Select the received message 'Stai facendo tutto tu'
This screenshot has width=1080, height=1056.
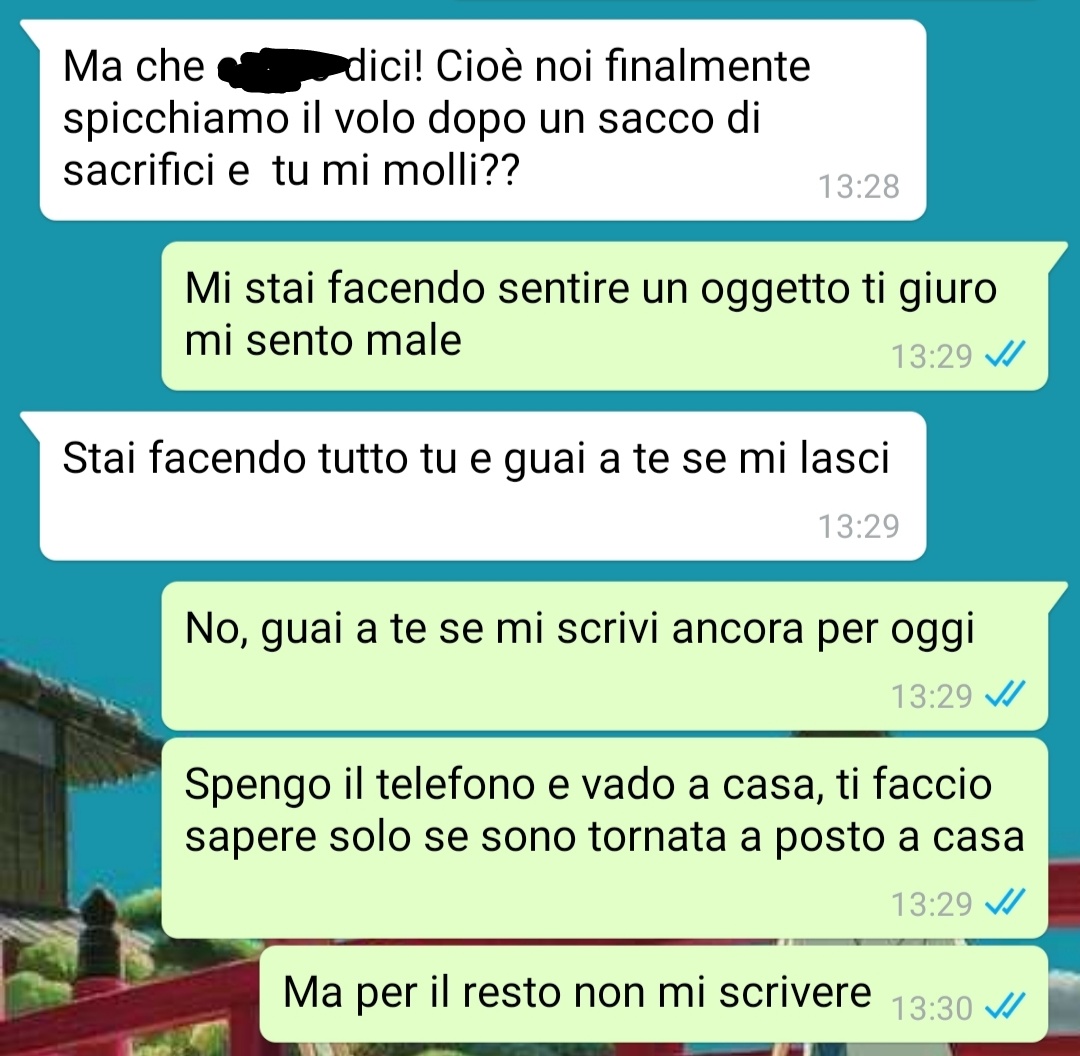click(x=482, y=486)
